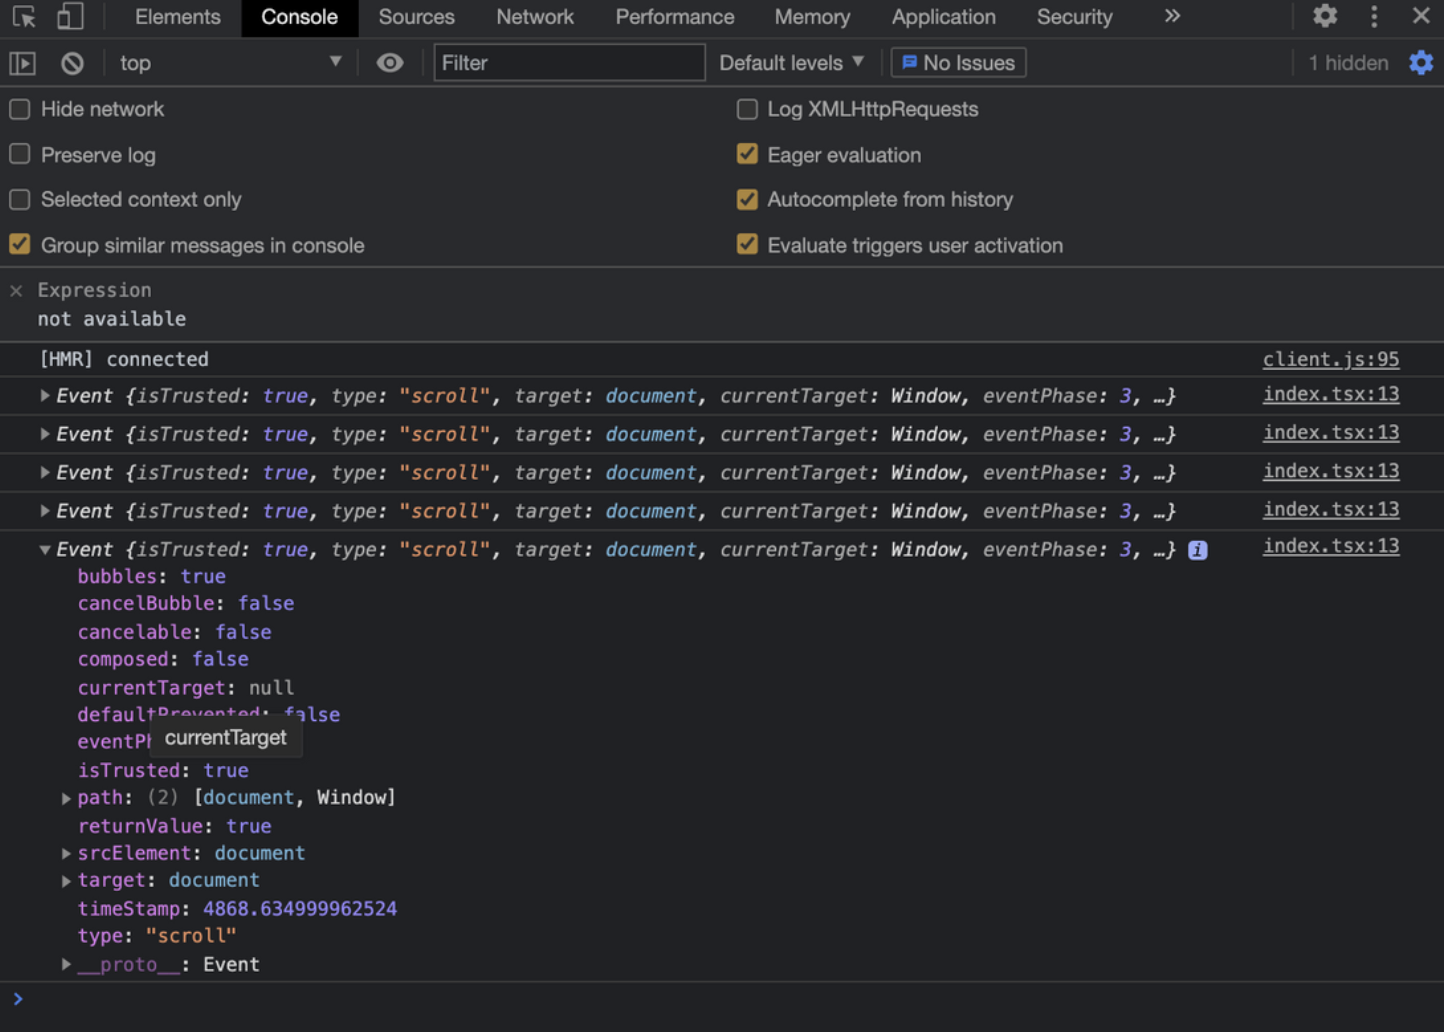The width and height of the screenshot is (1444, 1032).
Task: Open the three-dot customize DevTools menu
Action: [x=1374, y=16]
